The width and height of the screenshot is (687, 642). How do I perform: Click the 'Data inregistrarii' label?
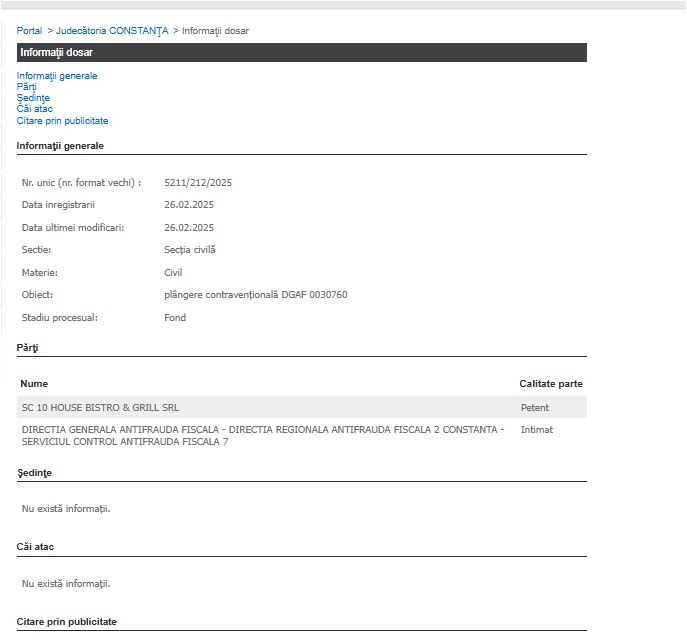point(58,205)
